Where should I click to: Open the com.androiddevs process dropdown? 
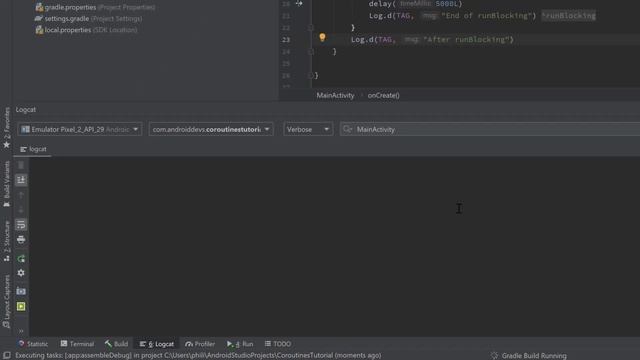(x=211, y=129)
